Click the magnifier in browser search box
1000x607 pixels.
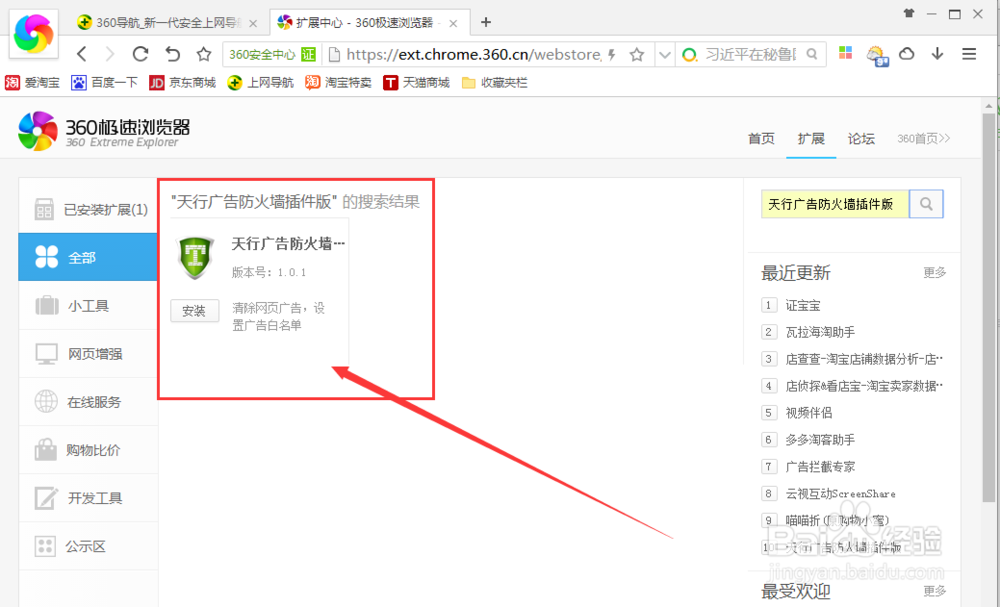pos(812,54)
